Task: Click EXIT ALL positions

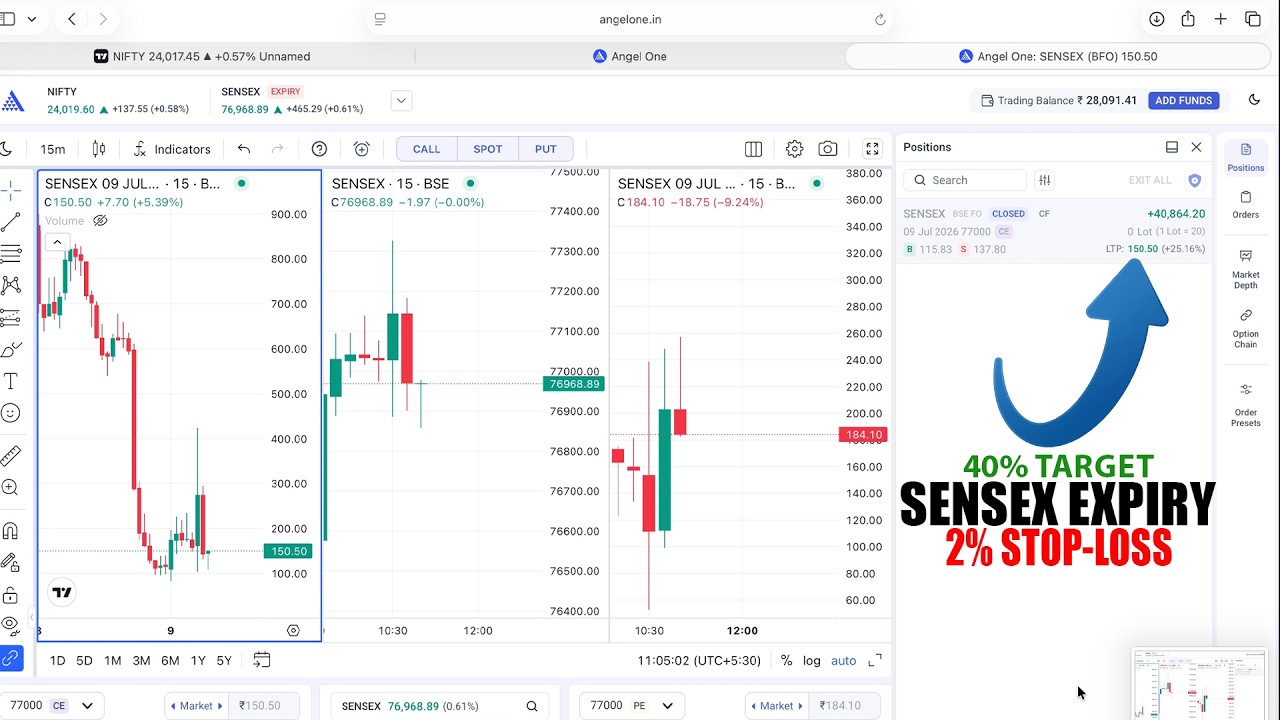Action: point(1150,180)
